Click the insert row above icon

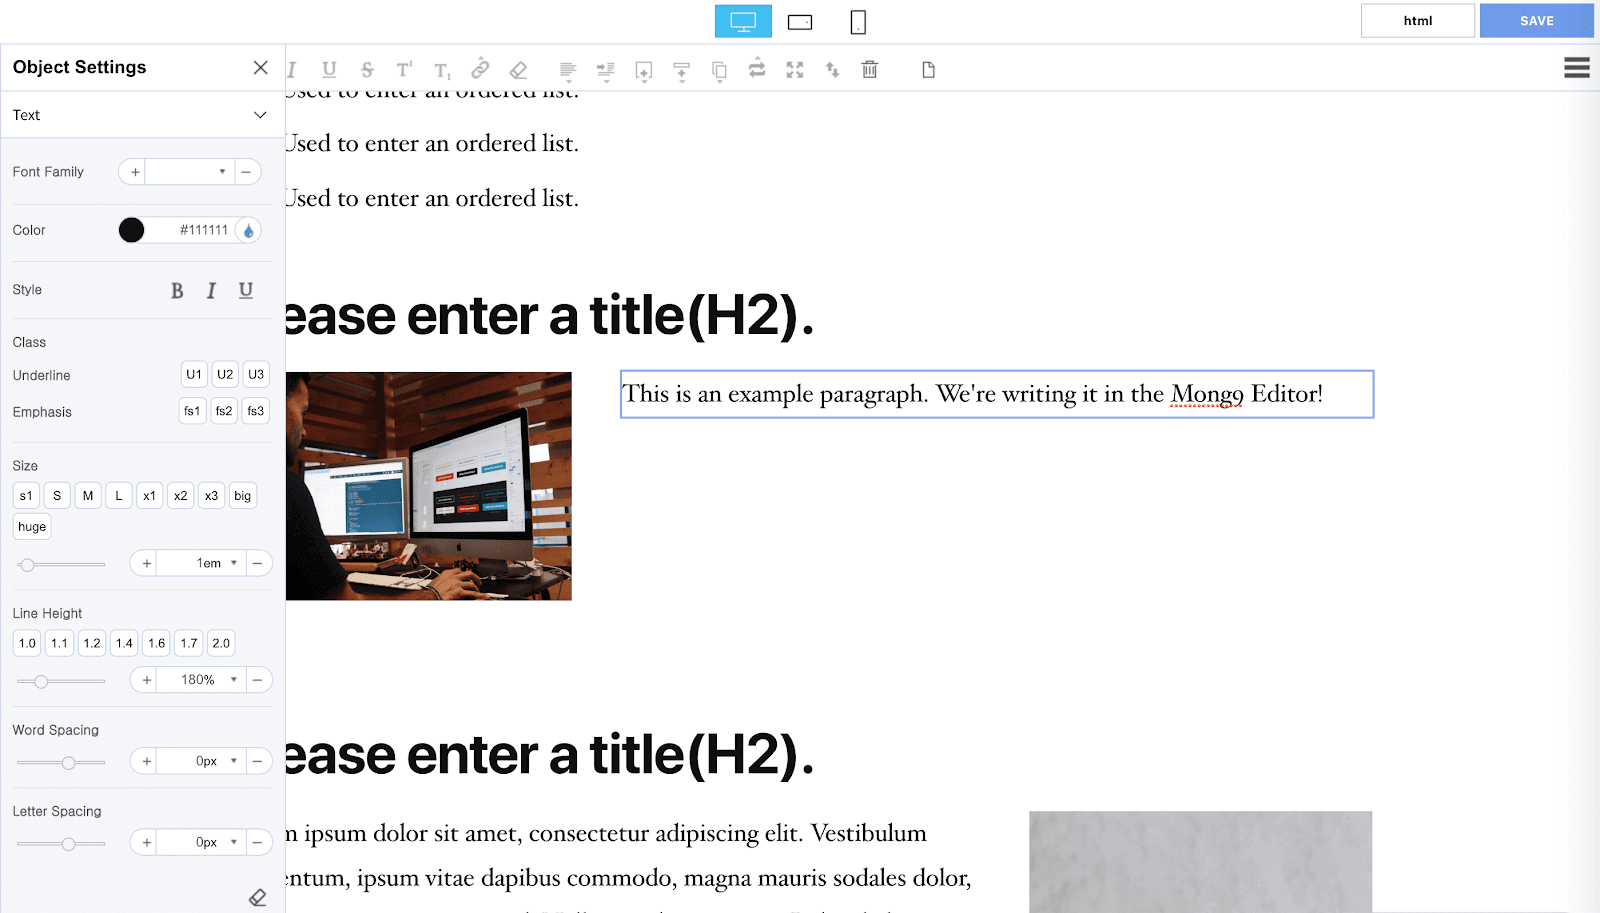click(x=682, y=70)
